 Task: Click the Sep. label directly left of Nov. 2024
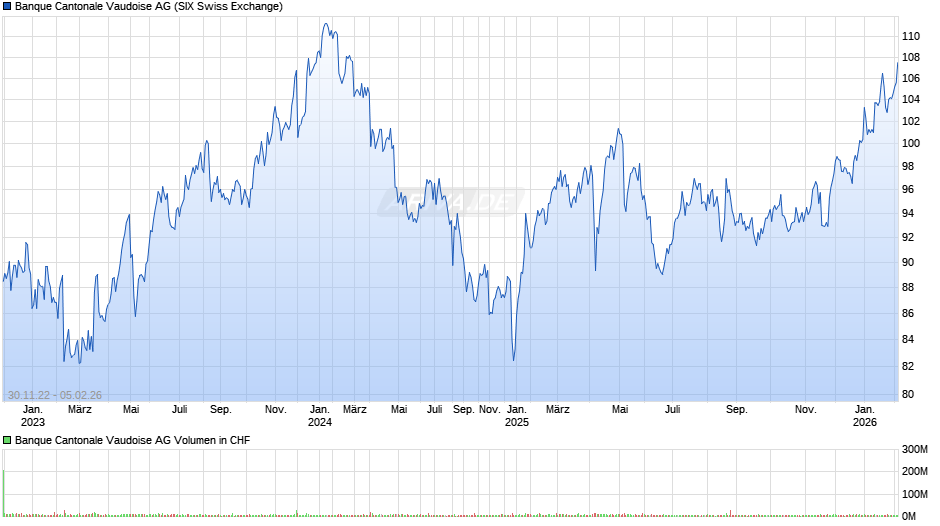click(463, 410)
